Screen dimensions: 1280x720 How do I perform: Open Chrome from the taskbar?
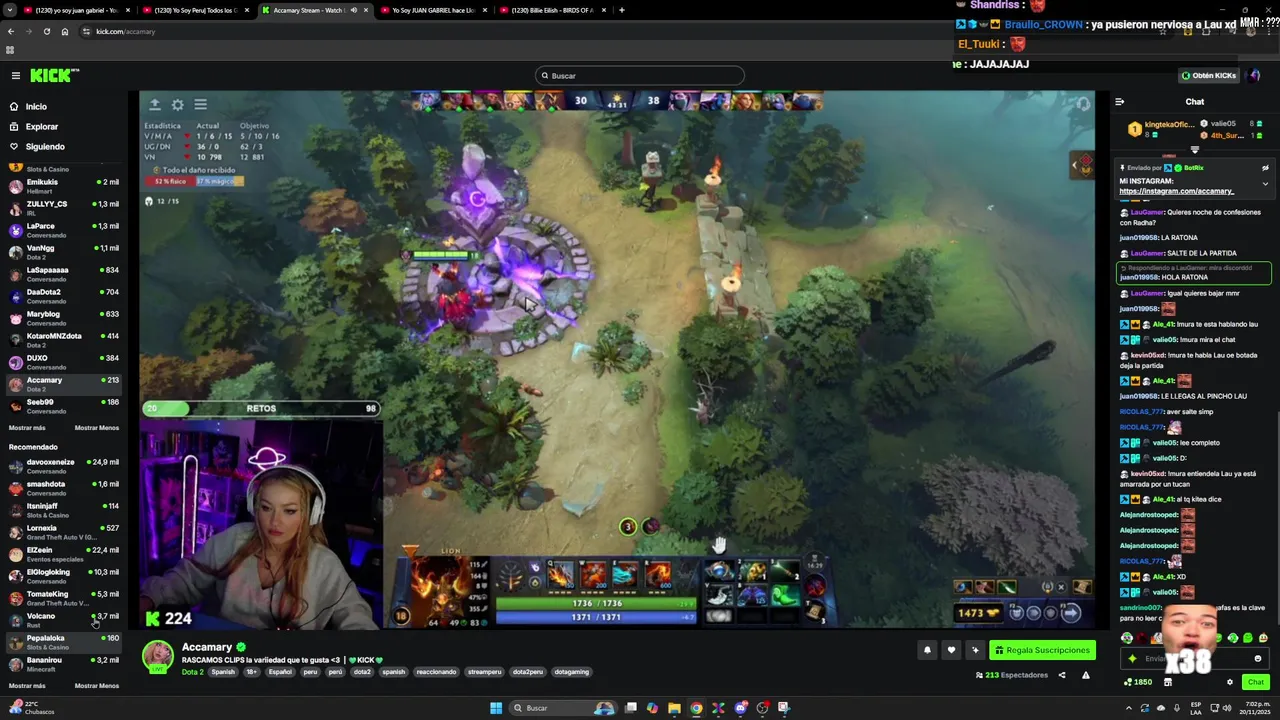pos(696,708)
